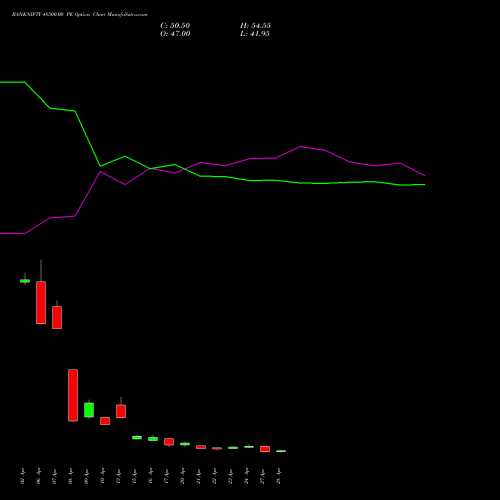Select the 23 Apr date label
500x500 pixels.
[x=231, y=476]
